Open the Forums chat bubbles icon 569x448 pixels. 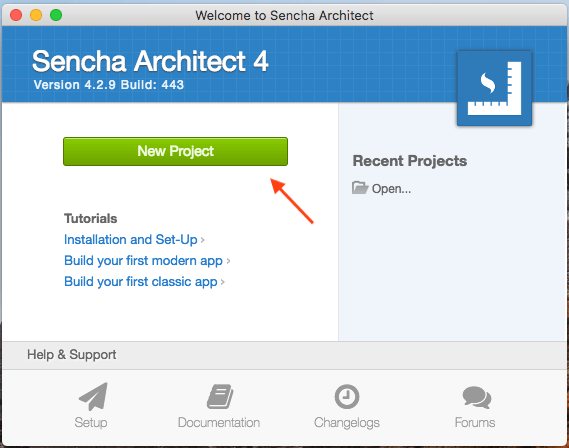(477, 397)
